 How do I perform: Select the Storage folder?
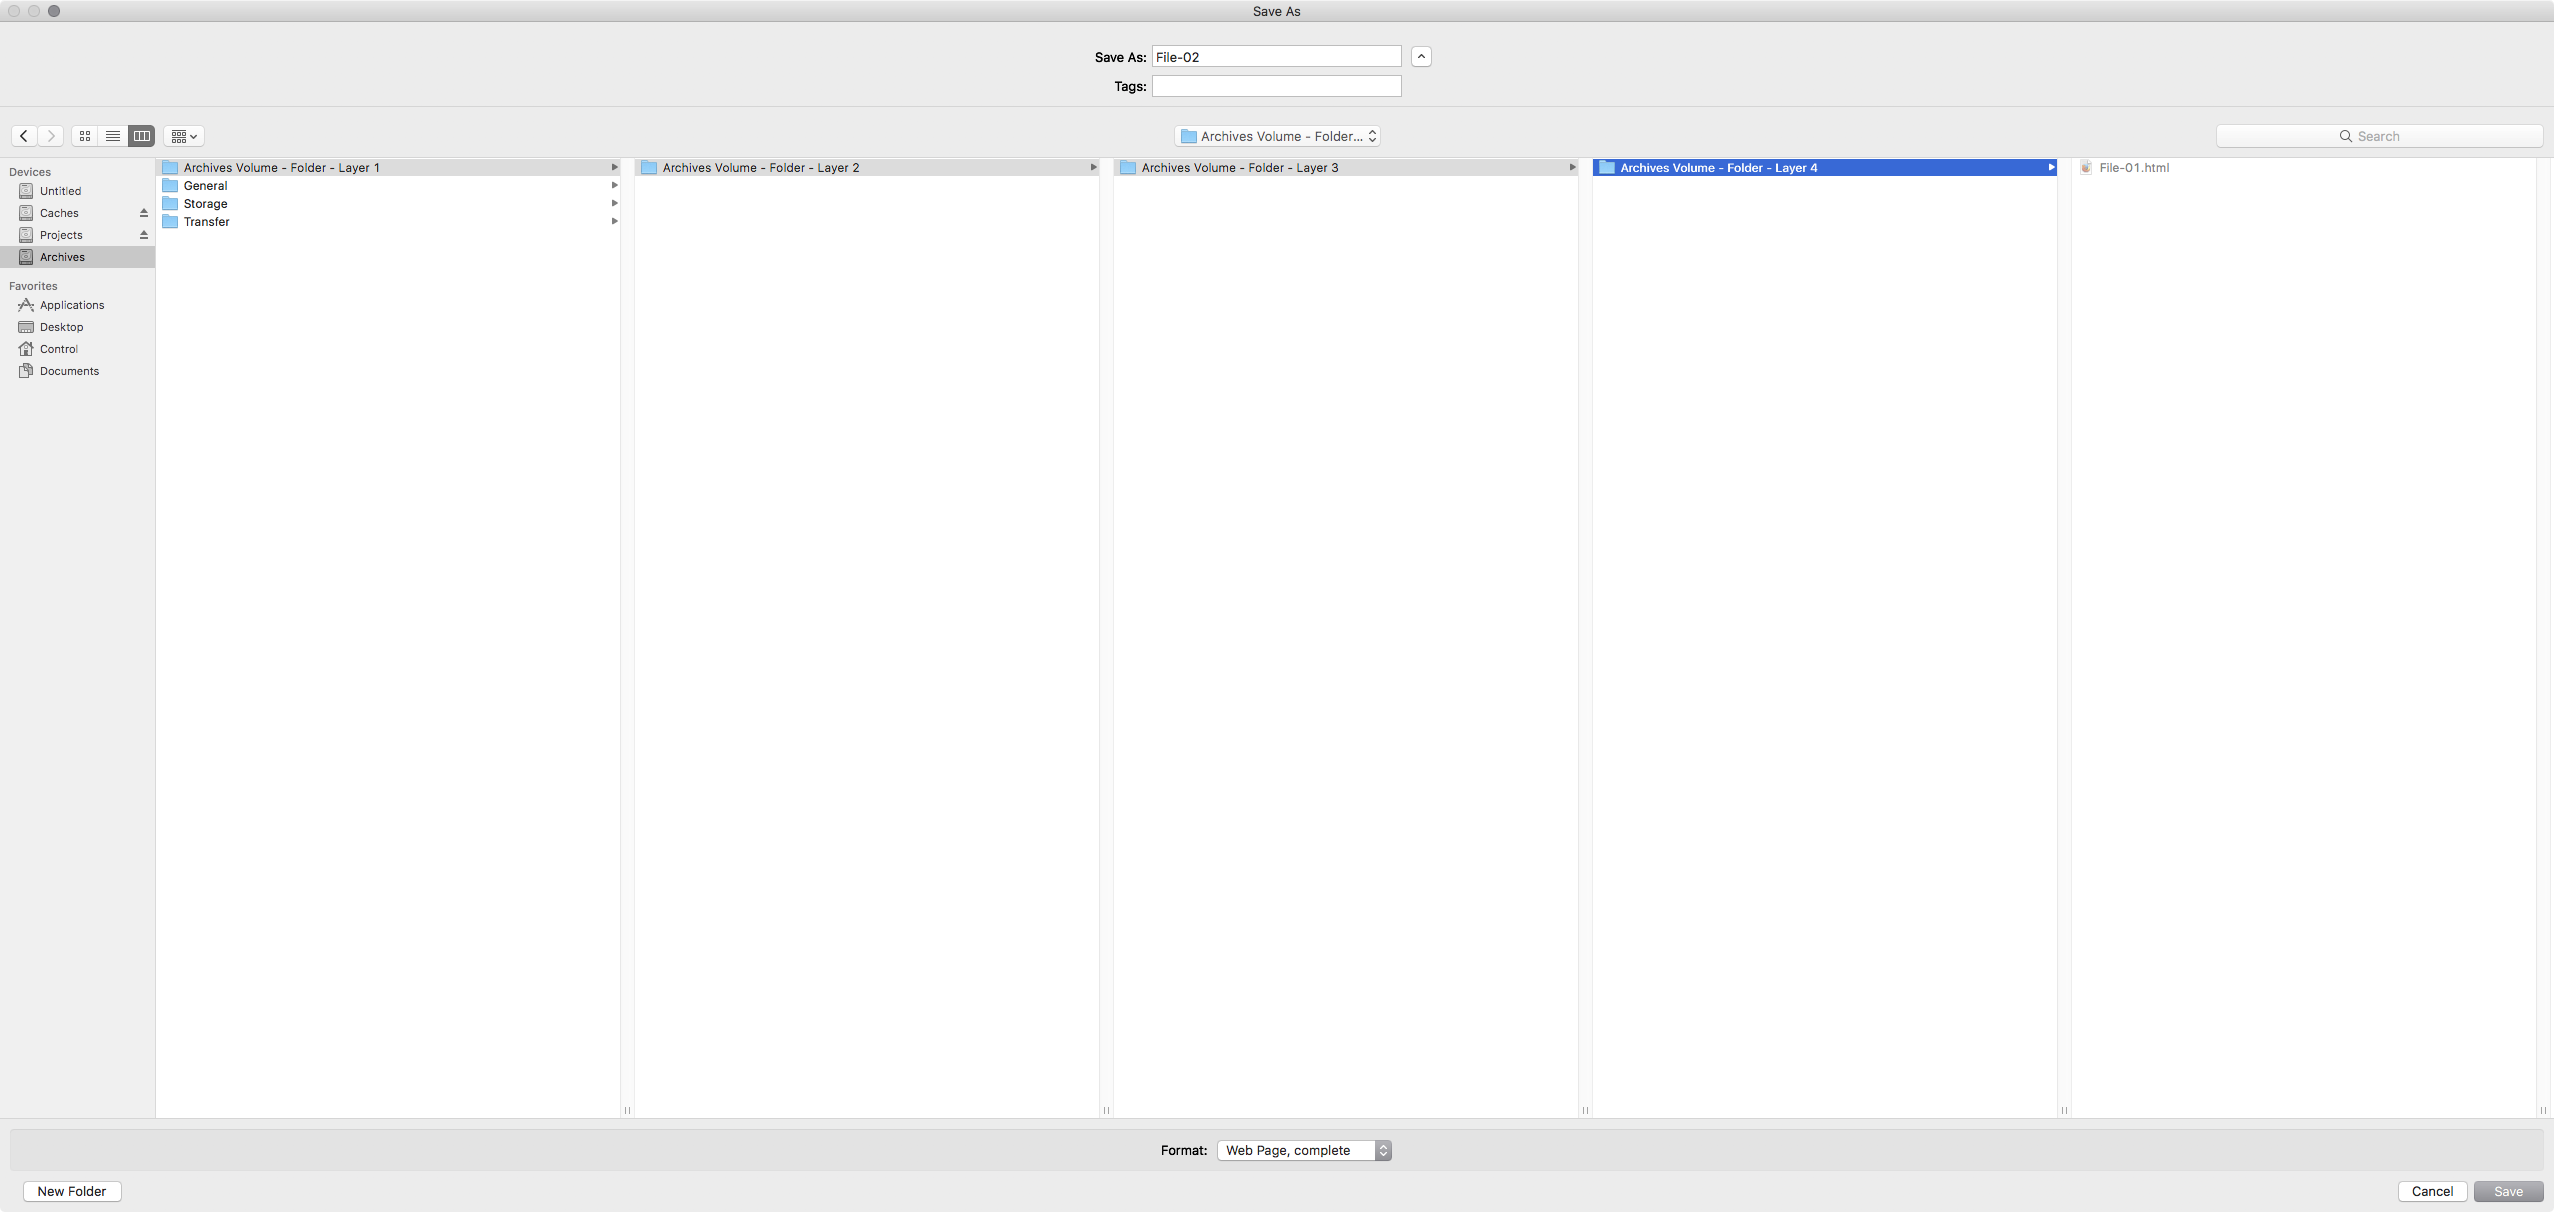pos(389,204)
